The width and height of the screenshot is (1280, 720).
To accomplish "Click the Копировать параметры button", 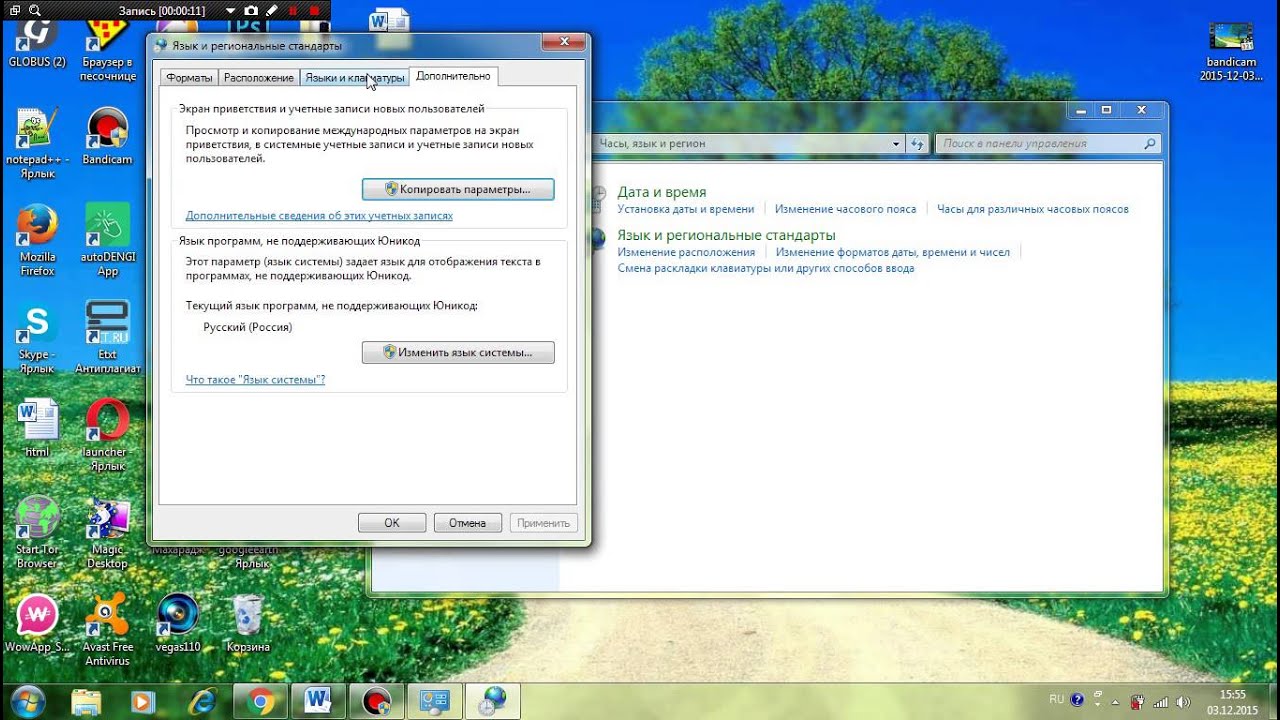I will (x=458, y=189).
